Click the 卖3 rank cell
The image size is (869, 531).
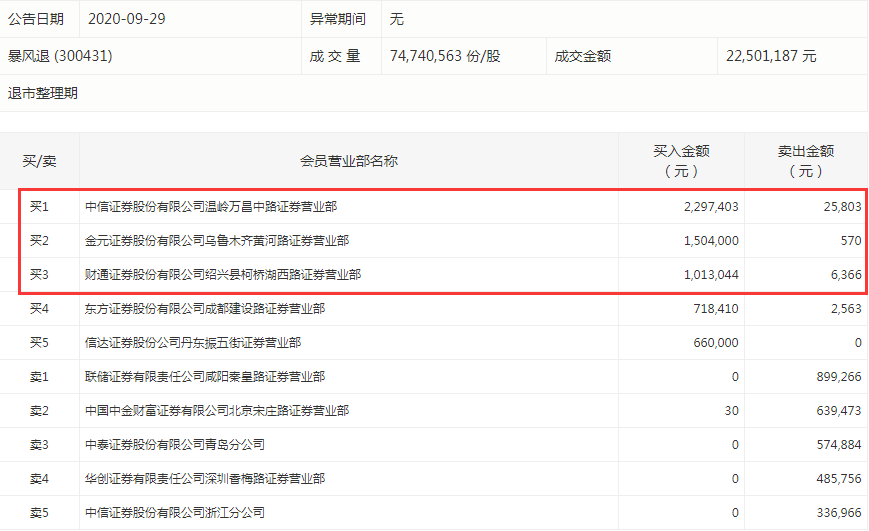coord(39,445)
